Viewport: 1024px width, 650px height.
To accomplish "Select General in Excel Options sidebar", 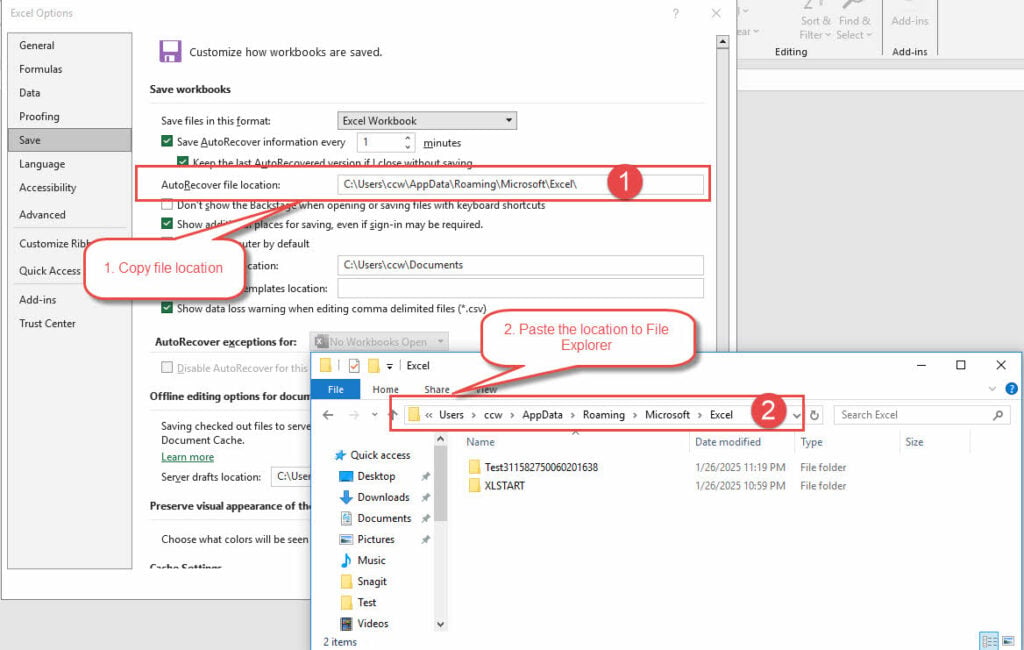I will 37,45.
